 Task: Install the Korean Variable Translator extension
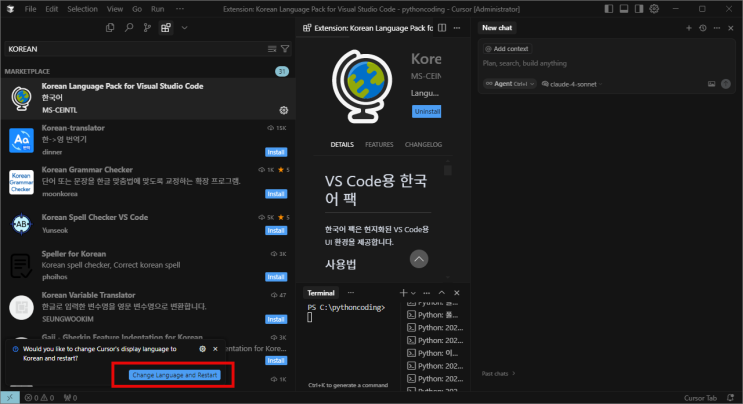(x=276, y=319)
